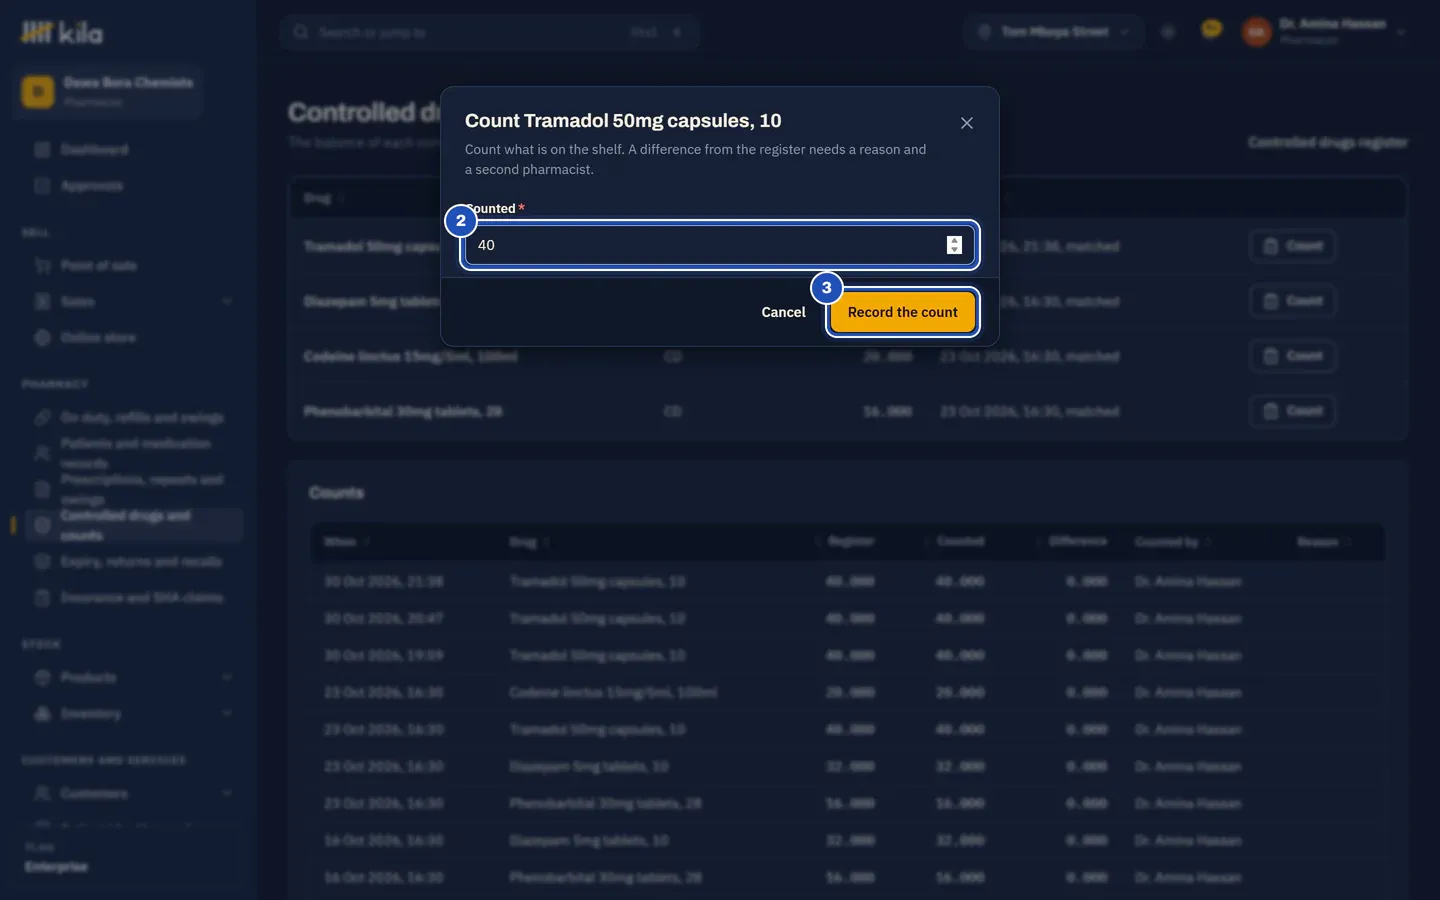The width and height of the screenshot is (1440, 900).
Task: Click the round icon beside the location selector
Action: click(x=1168, y=32)
